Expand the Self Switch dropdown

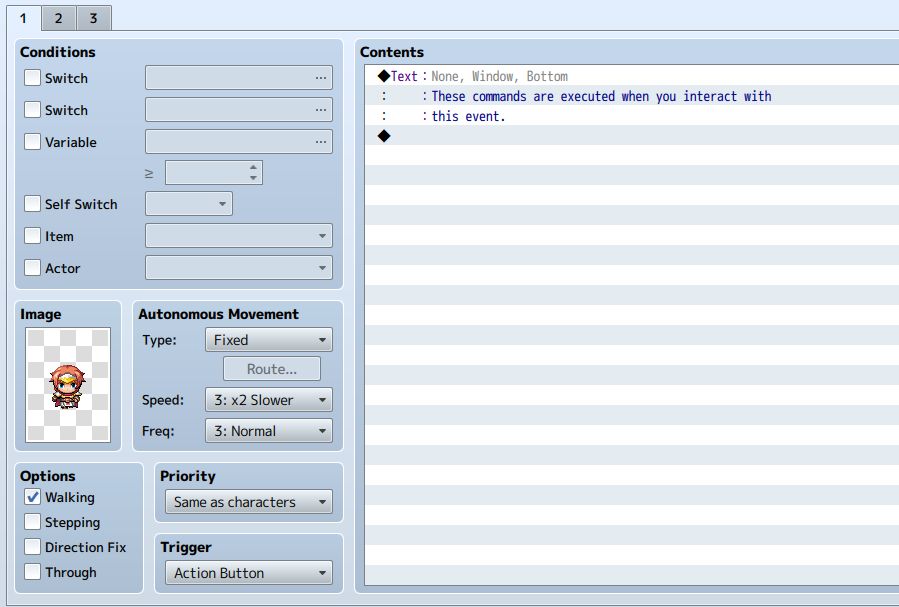click(x=189, y=203)
